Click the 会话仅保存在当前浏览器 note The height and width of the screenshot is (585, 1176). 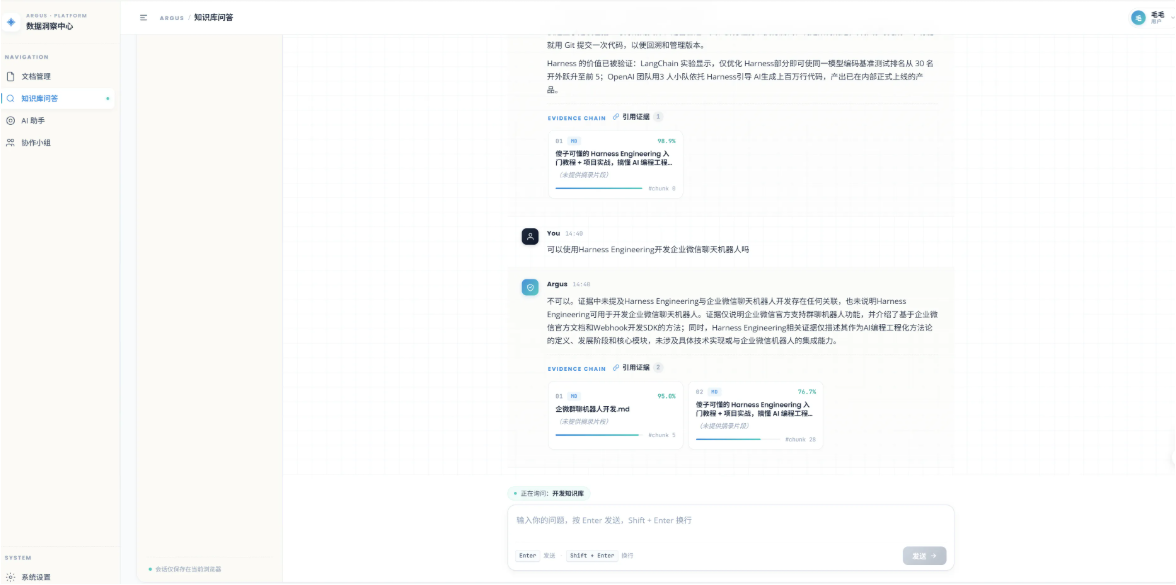188,568
